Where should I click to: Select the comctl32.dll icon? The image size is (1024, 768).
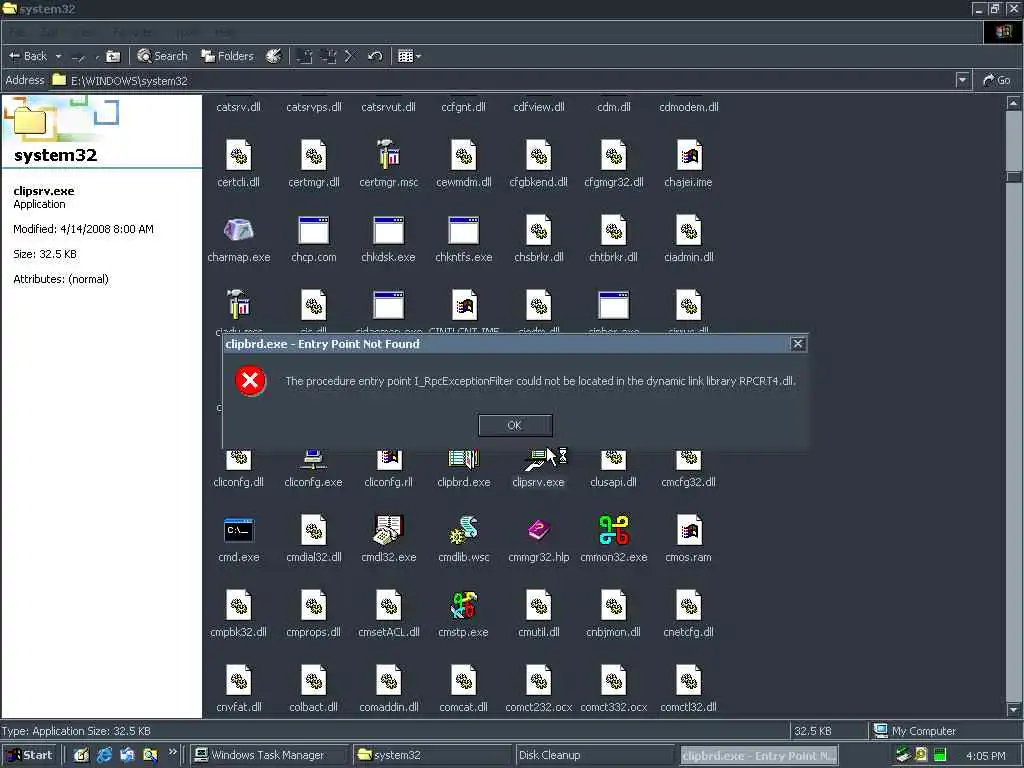[x=688, y=680]
